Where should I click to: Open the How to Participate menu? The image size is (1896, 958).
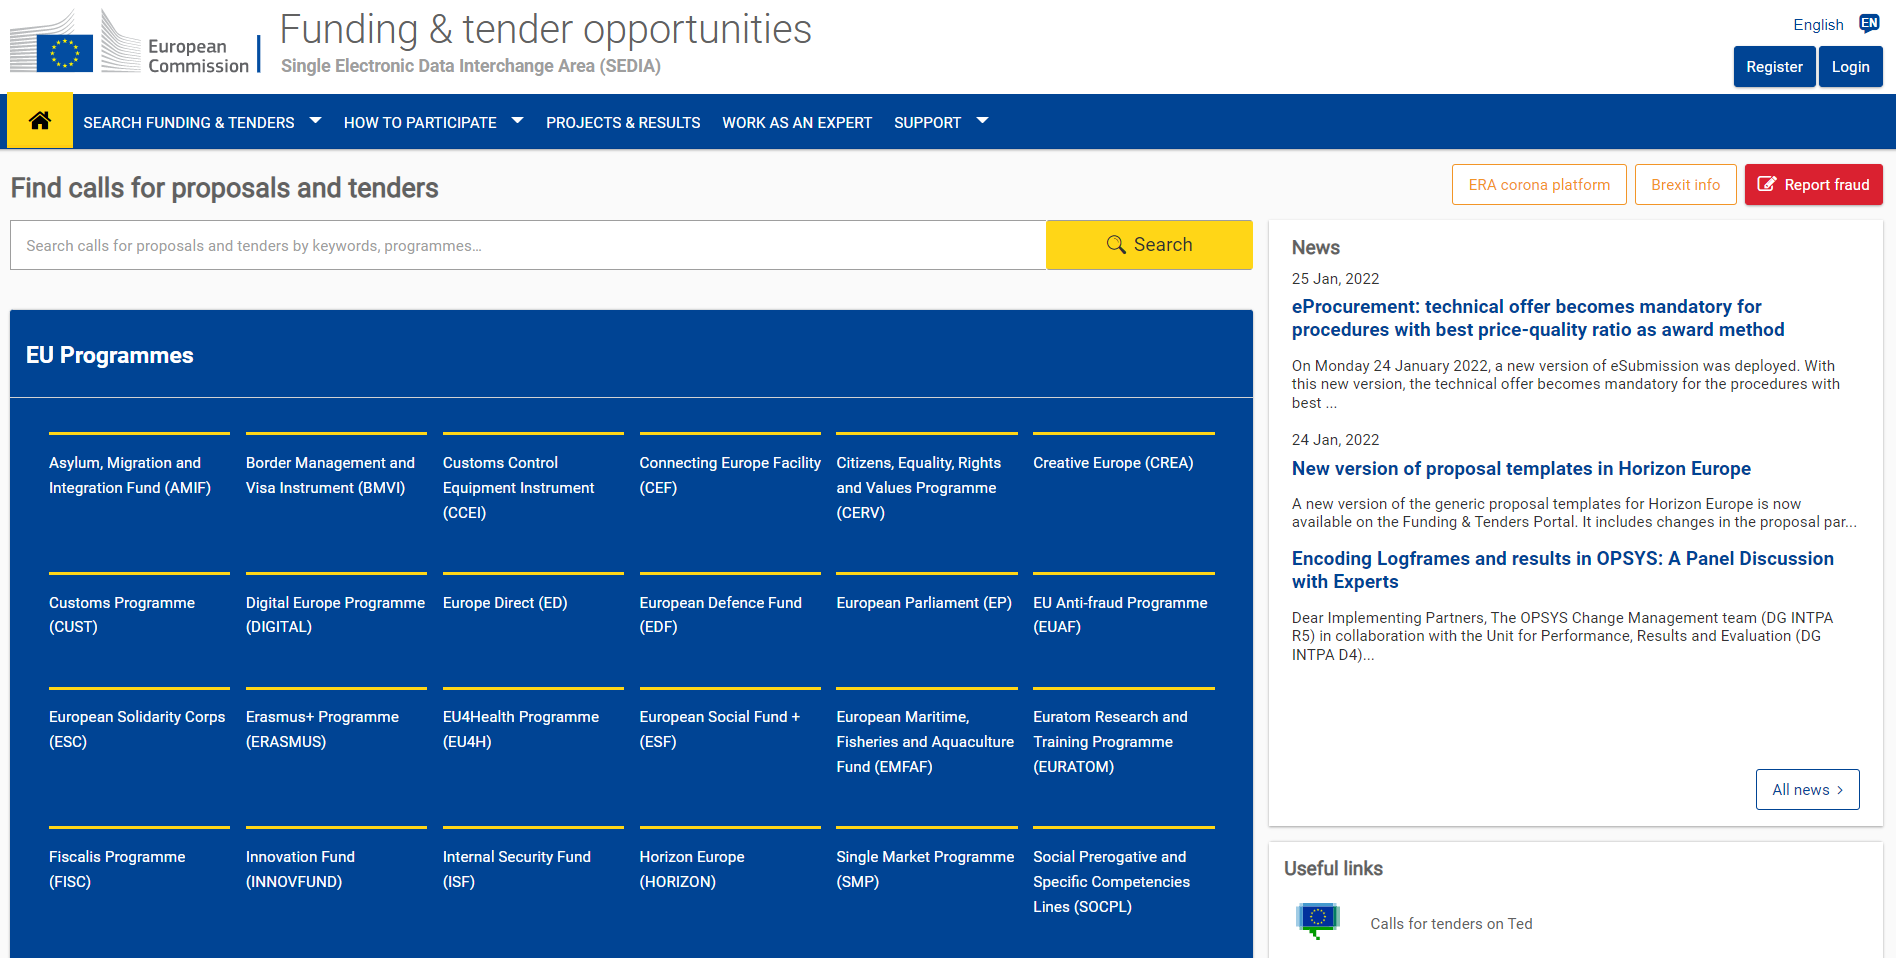[x=420, y=122]
